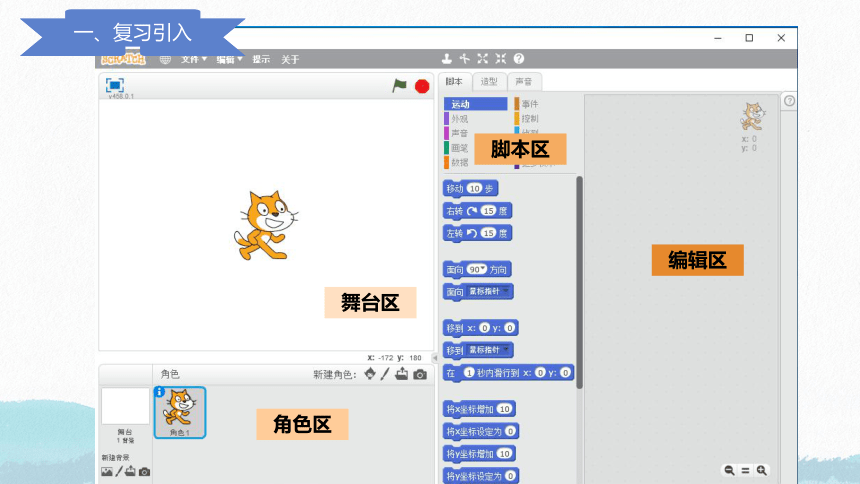Zoom out the scripts area

pyautogui.click(x=729, y=470)
